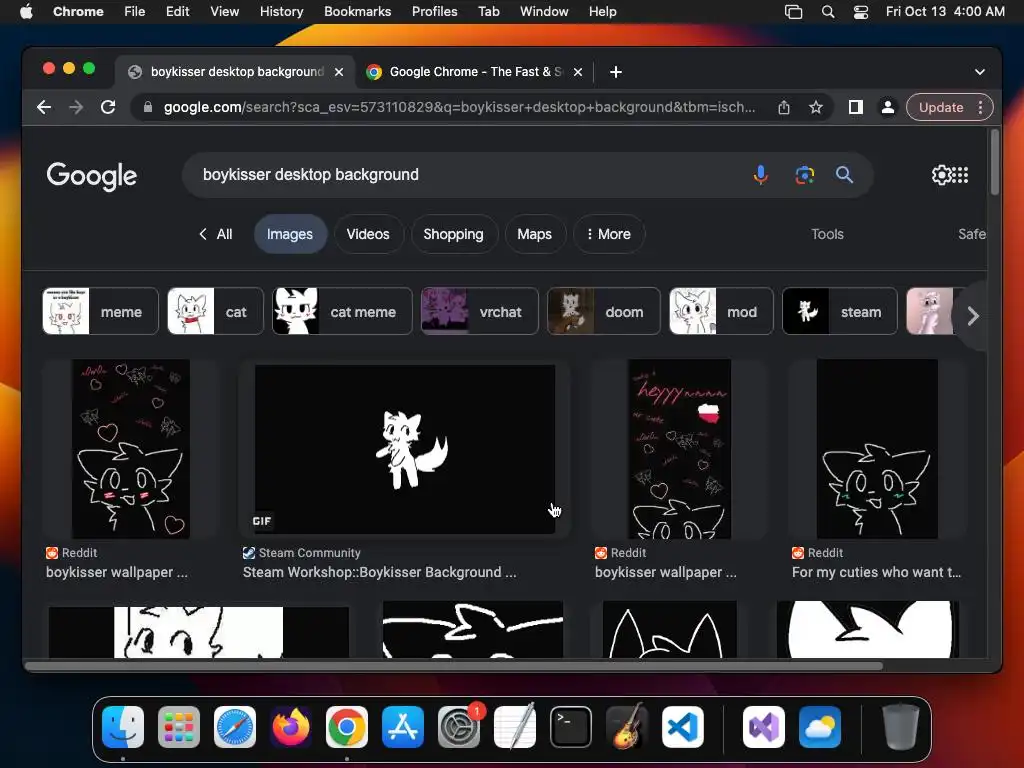Open the Profiles menu in menu bar
Screen dimensions: 1024x768
[x=434, y=12]
